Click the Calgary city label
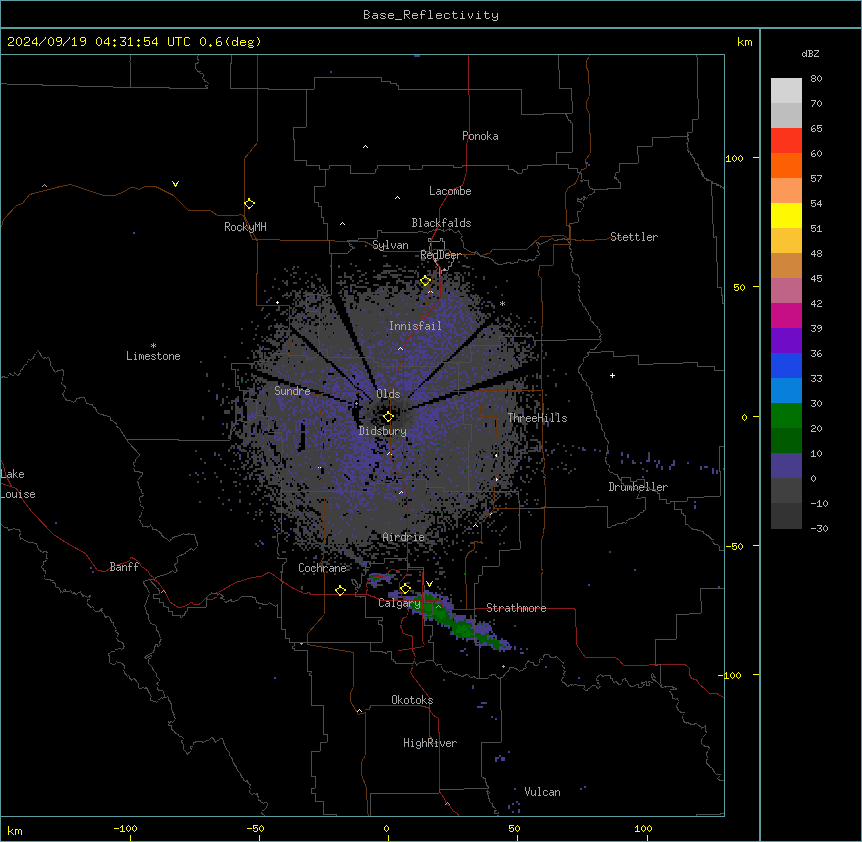The image size is (862, 842). point(399,603)
